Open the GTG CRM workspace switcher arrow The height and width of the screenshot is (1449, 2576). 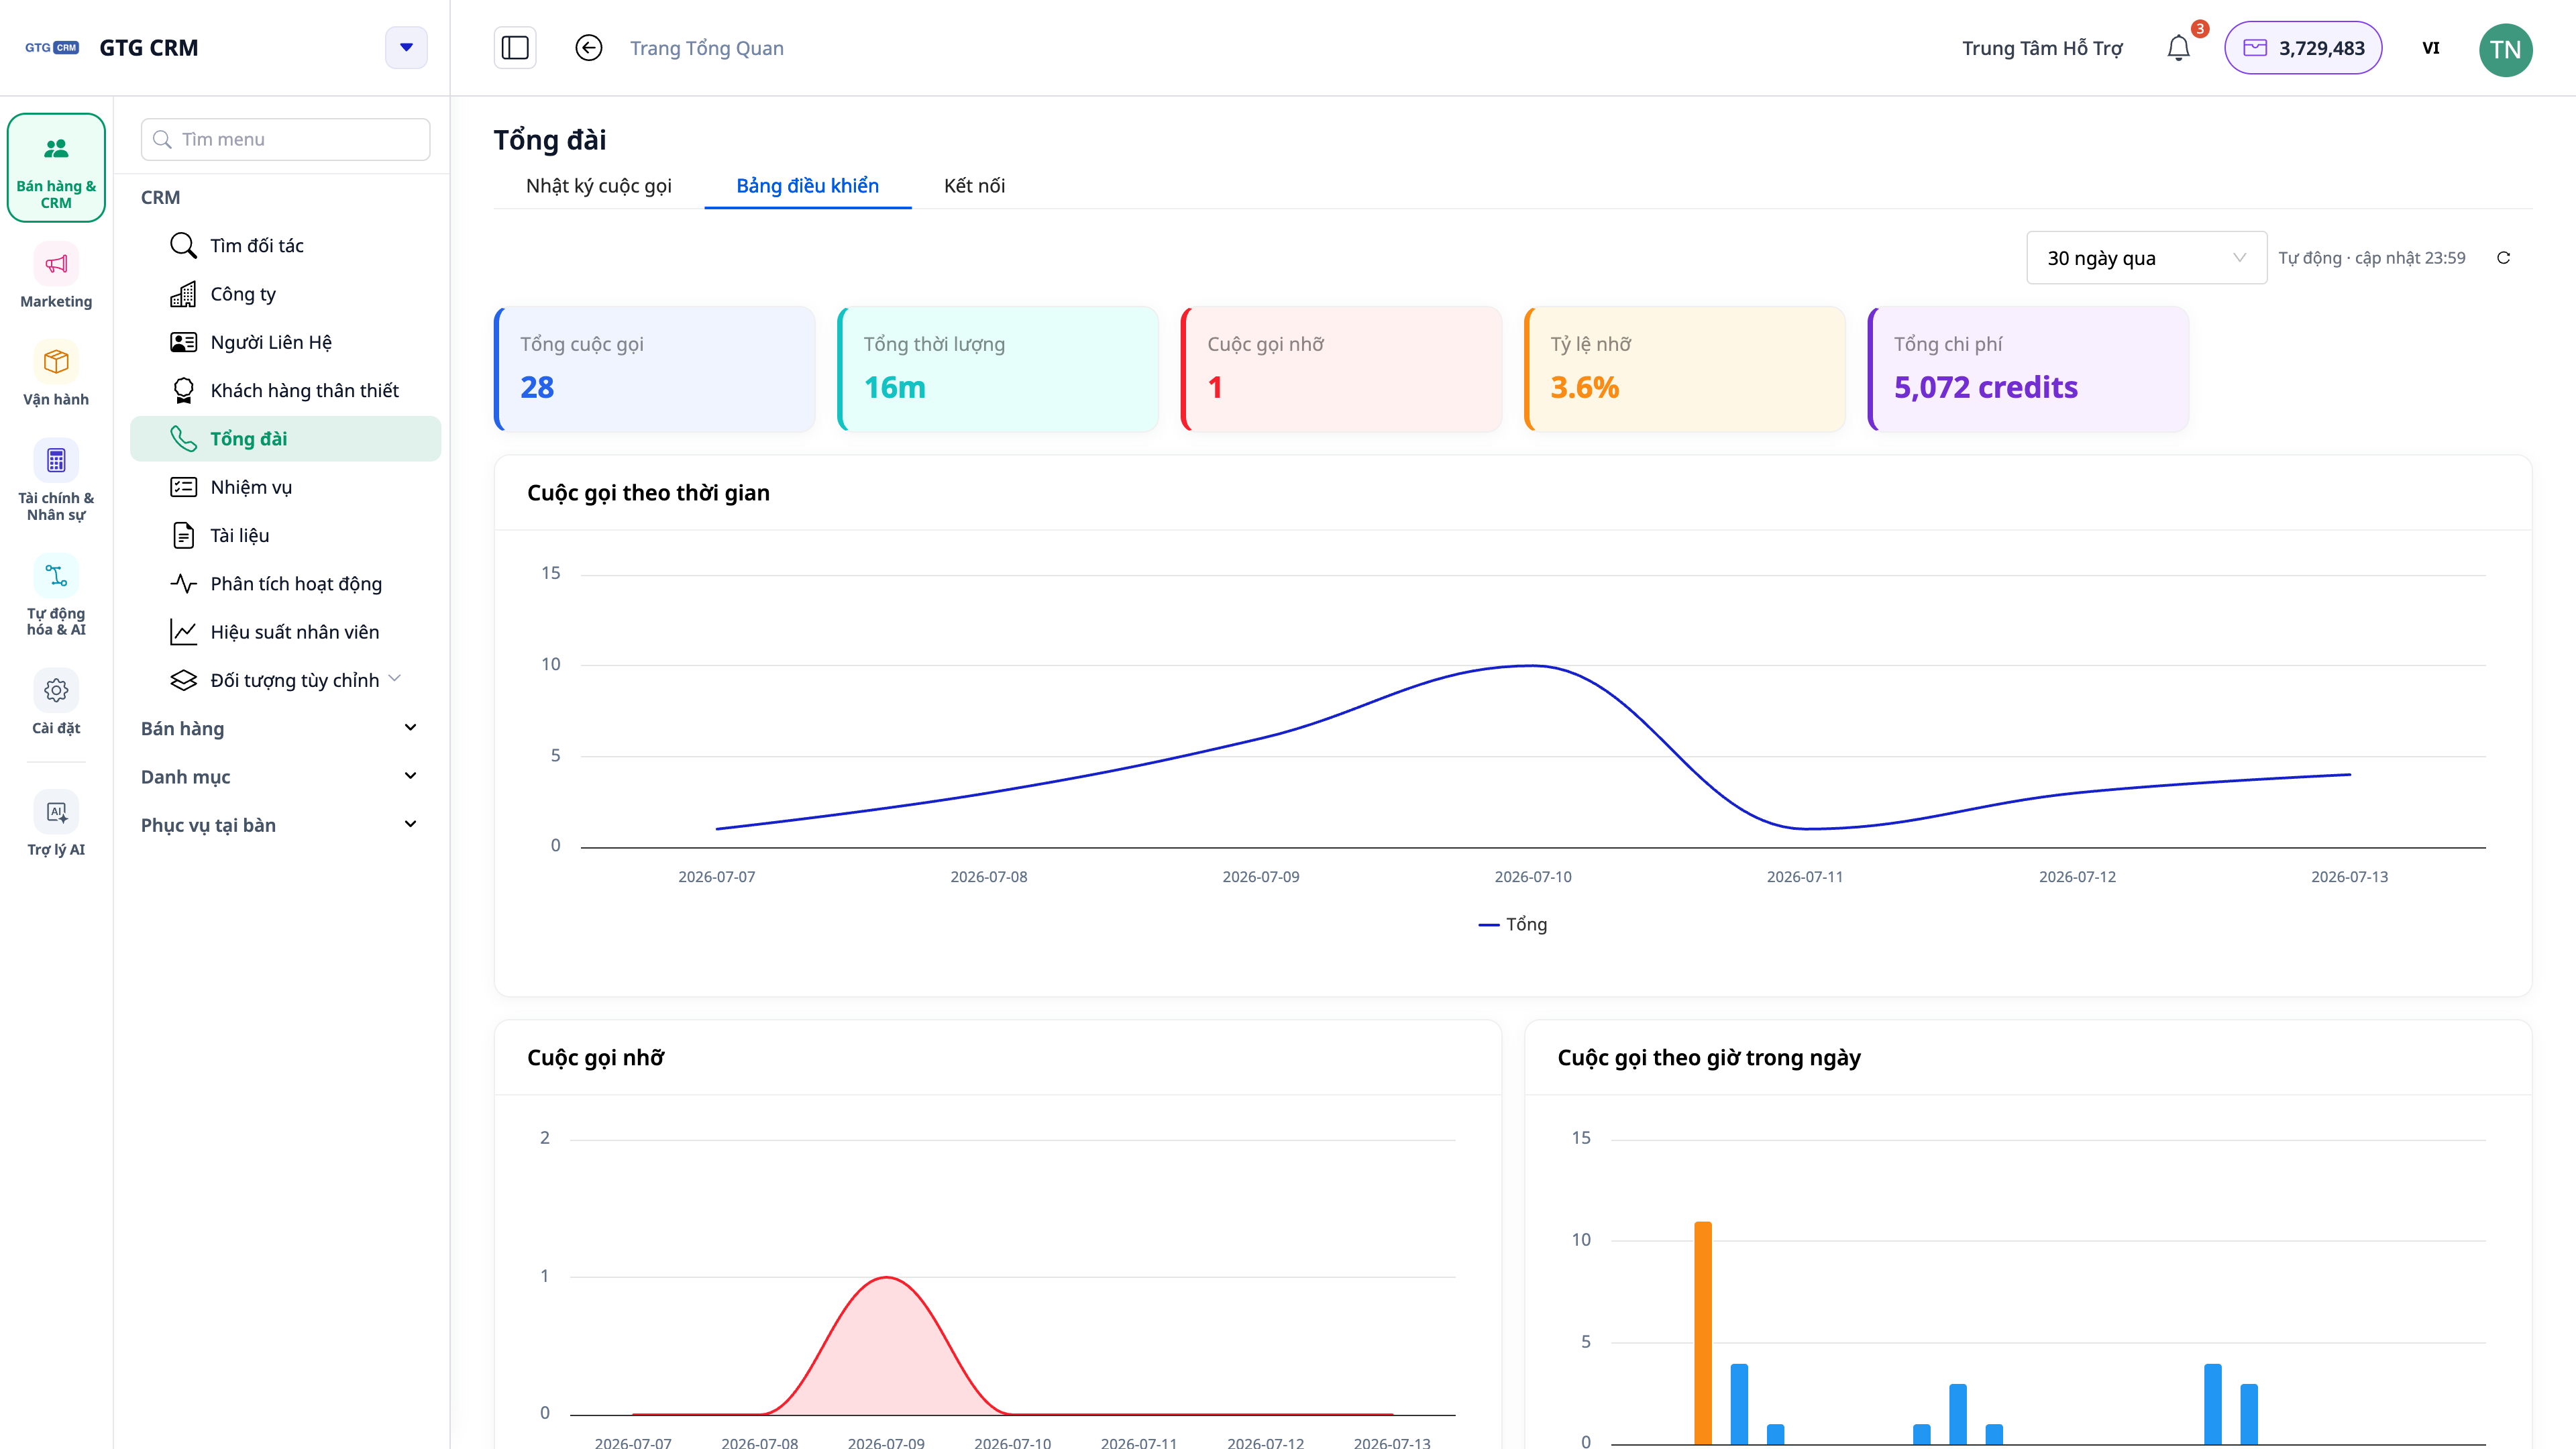406,48
